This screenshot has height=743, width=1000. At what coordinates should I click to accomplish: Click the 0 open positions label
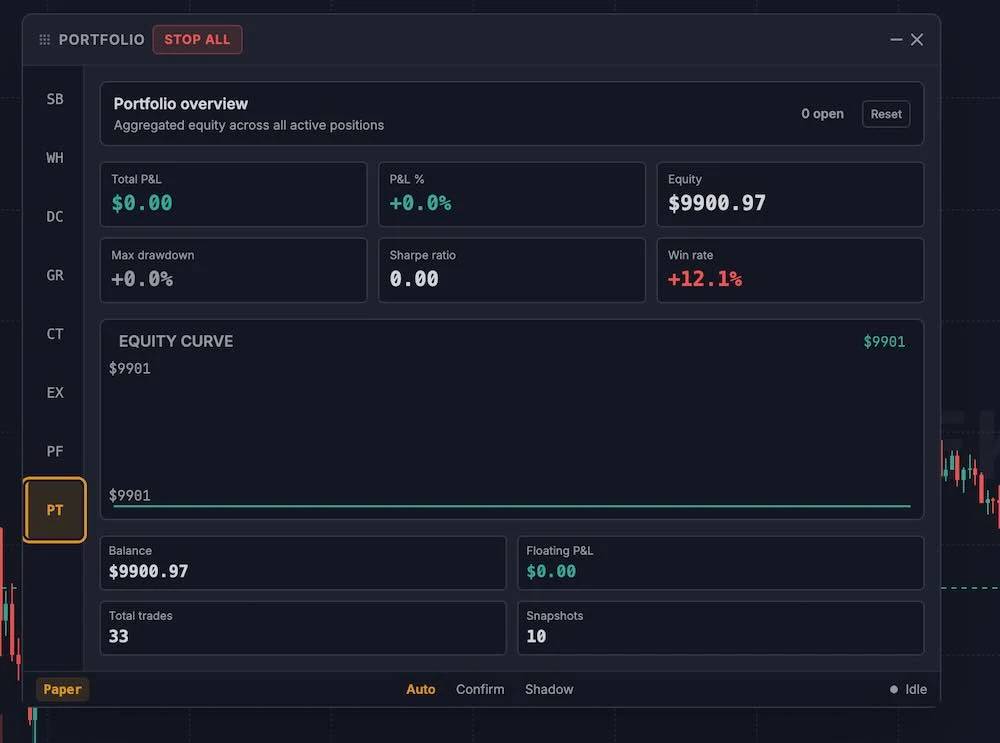[x=822, y=114]
